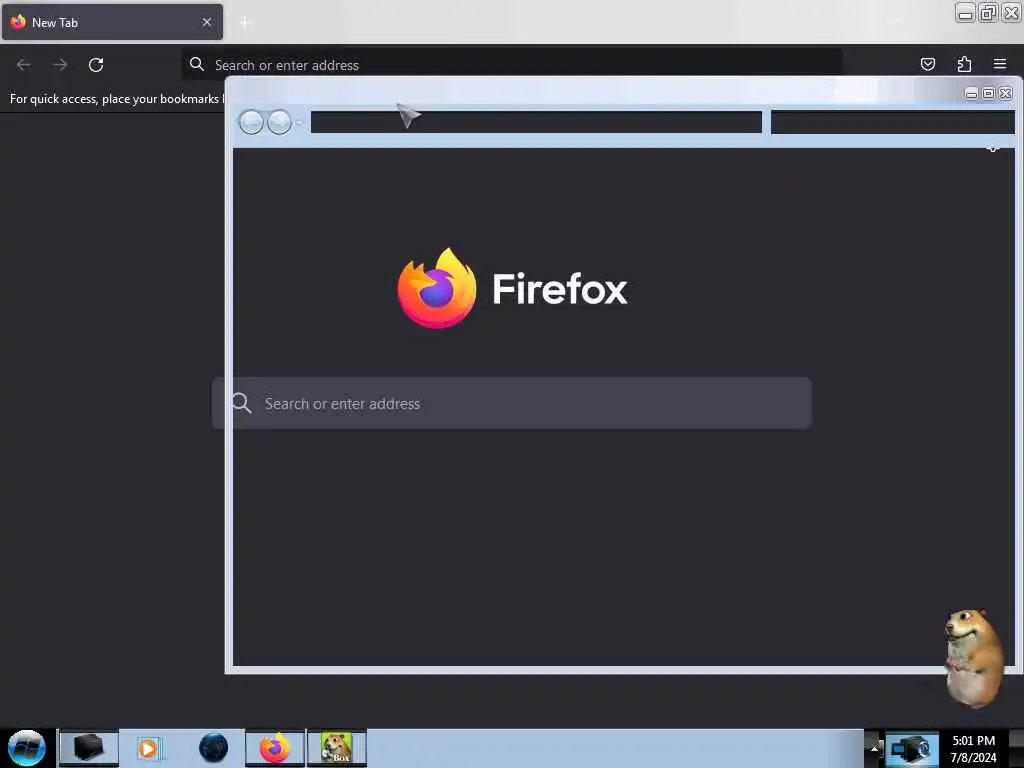Click the camera tray icon
The image size is (1024, 768).
tap(912, 749)
